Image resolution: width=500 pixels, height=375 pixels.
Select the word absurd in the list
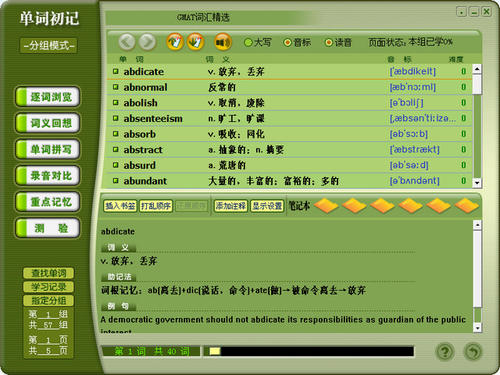pos(139,165)
